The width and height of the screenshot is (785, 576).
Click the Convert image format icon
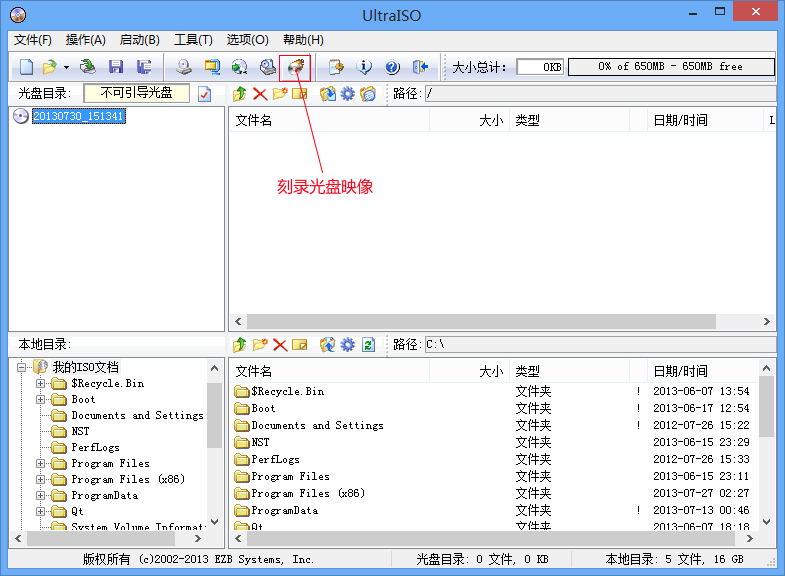240,67
